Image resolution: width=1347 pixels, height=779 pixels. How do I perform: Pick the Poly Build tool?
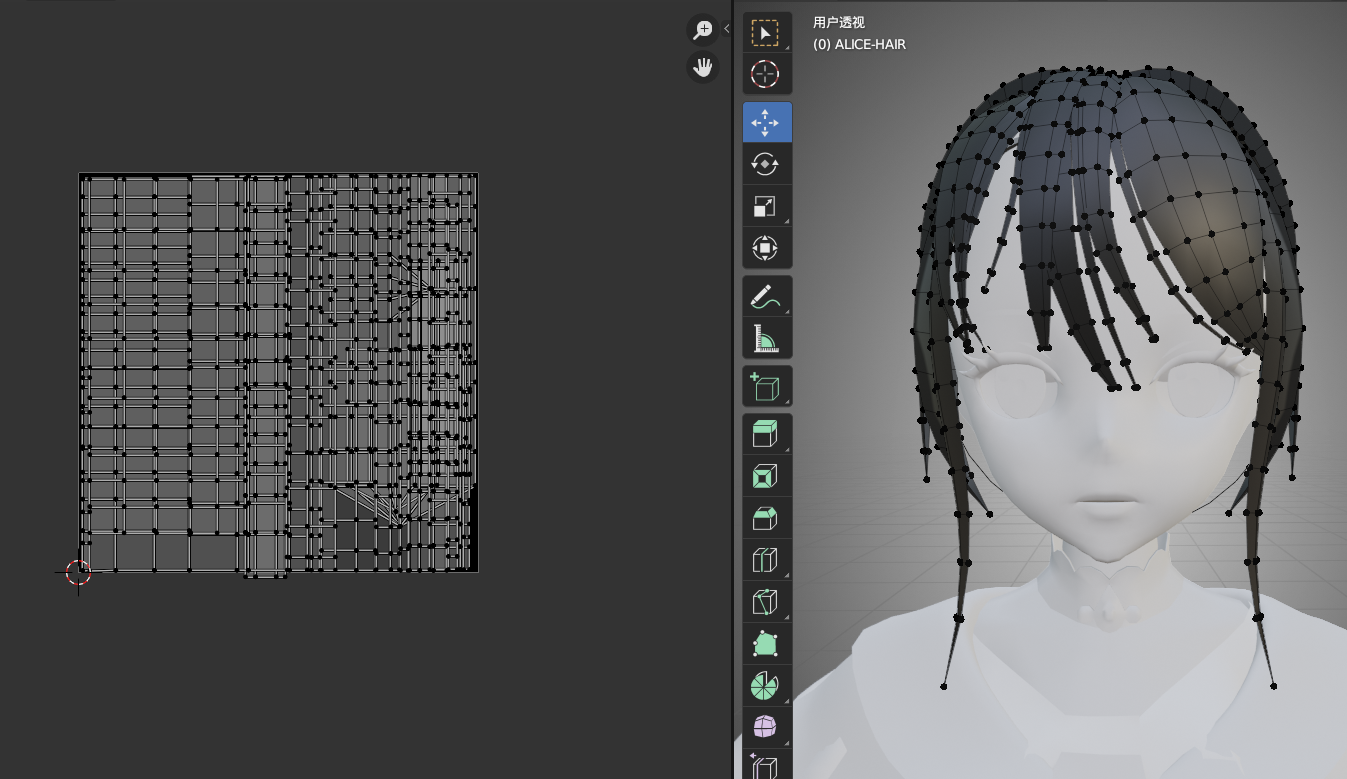(x=765, y=643)
